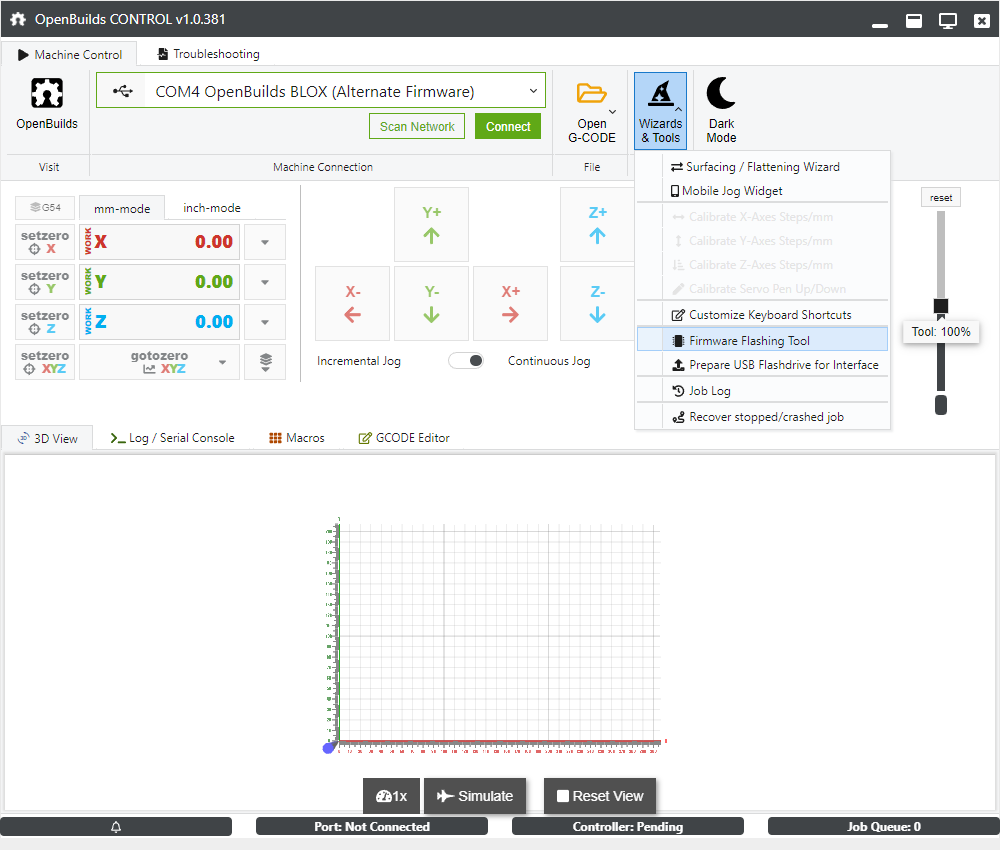Open the Log / Serial Console tab
This screenshot has width=1000, height=850.
click(x=173, y=438)
